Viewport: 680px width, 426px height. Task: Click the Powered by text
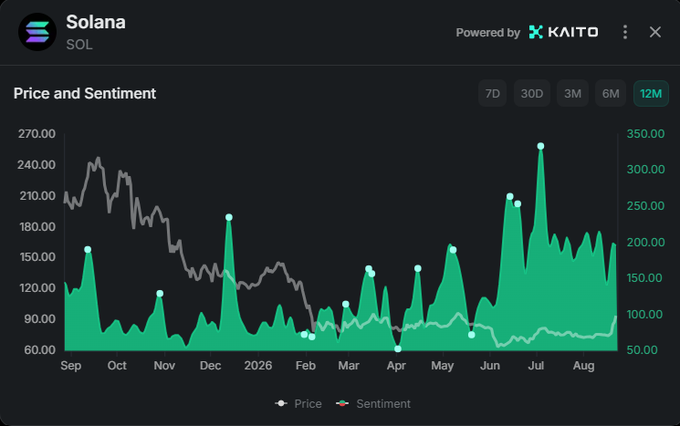click(x=488, y=33)
